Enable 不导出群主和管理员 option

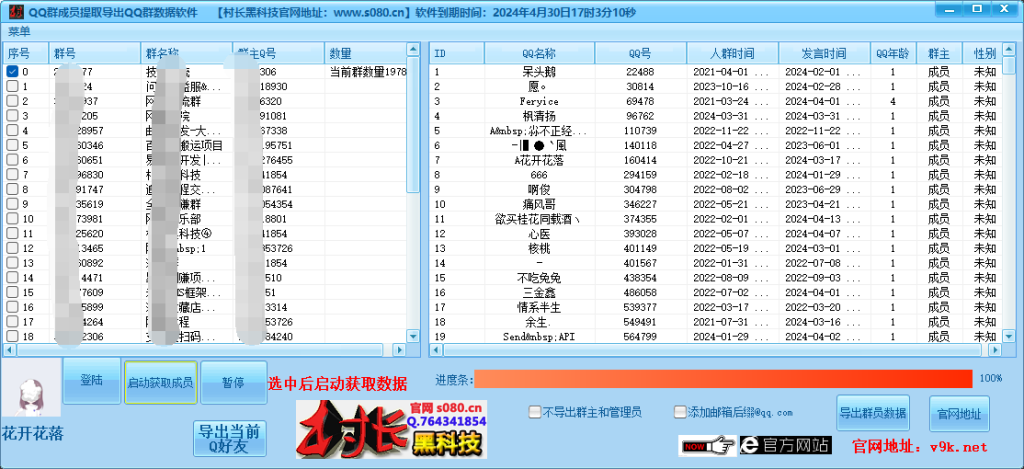click(535, 412)
